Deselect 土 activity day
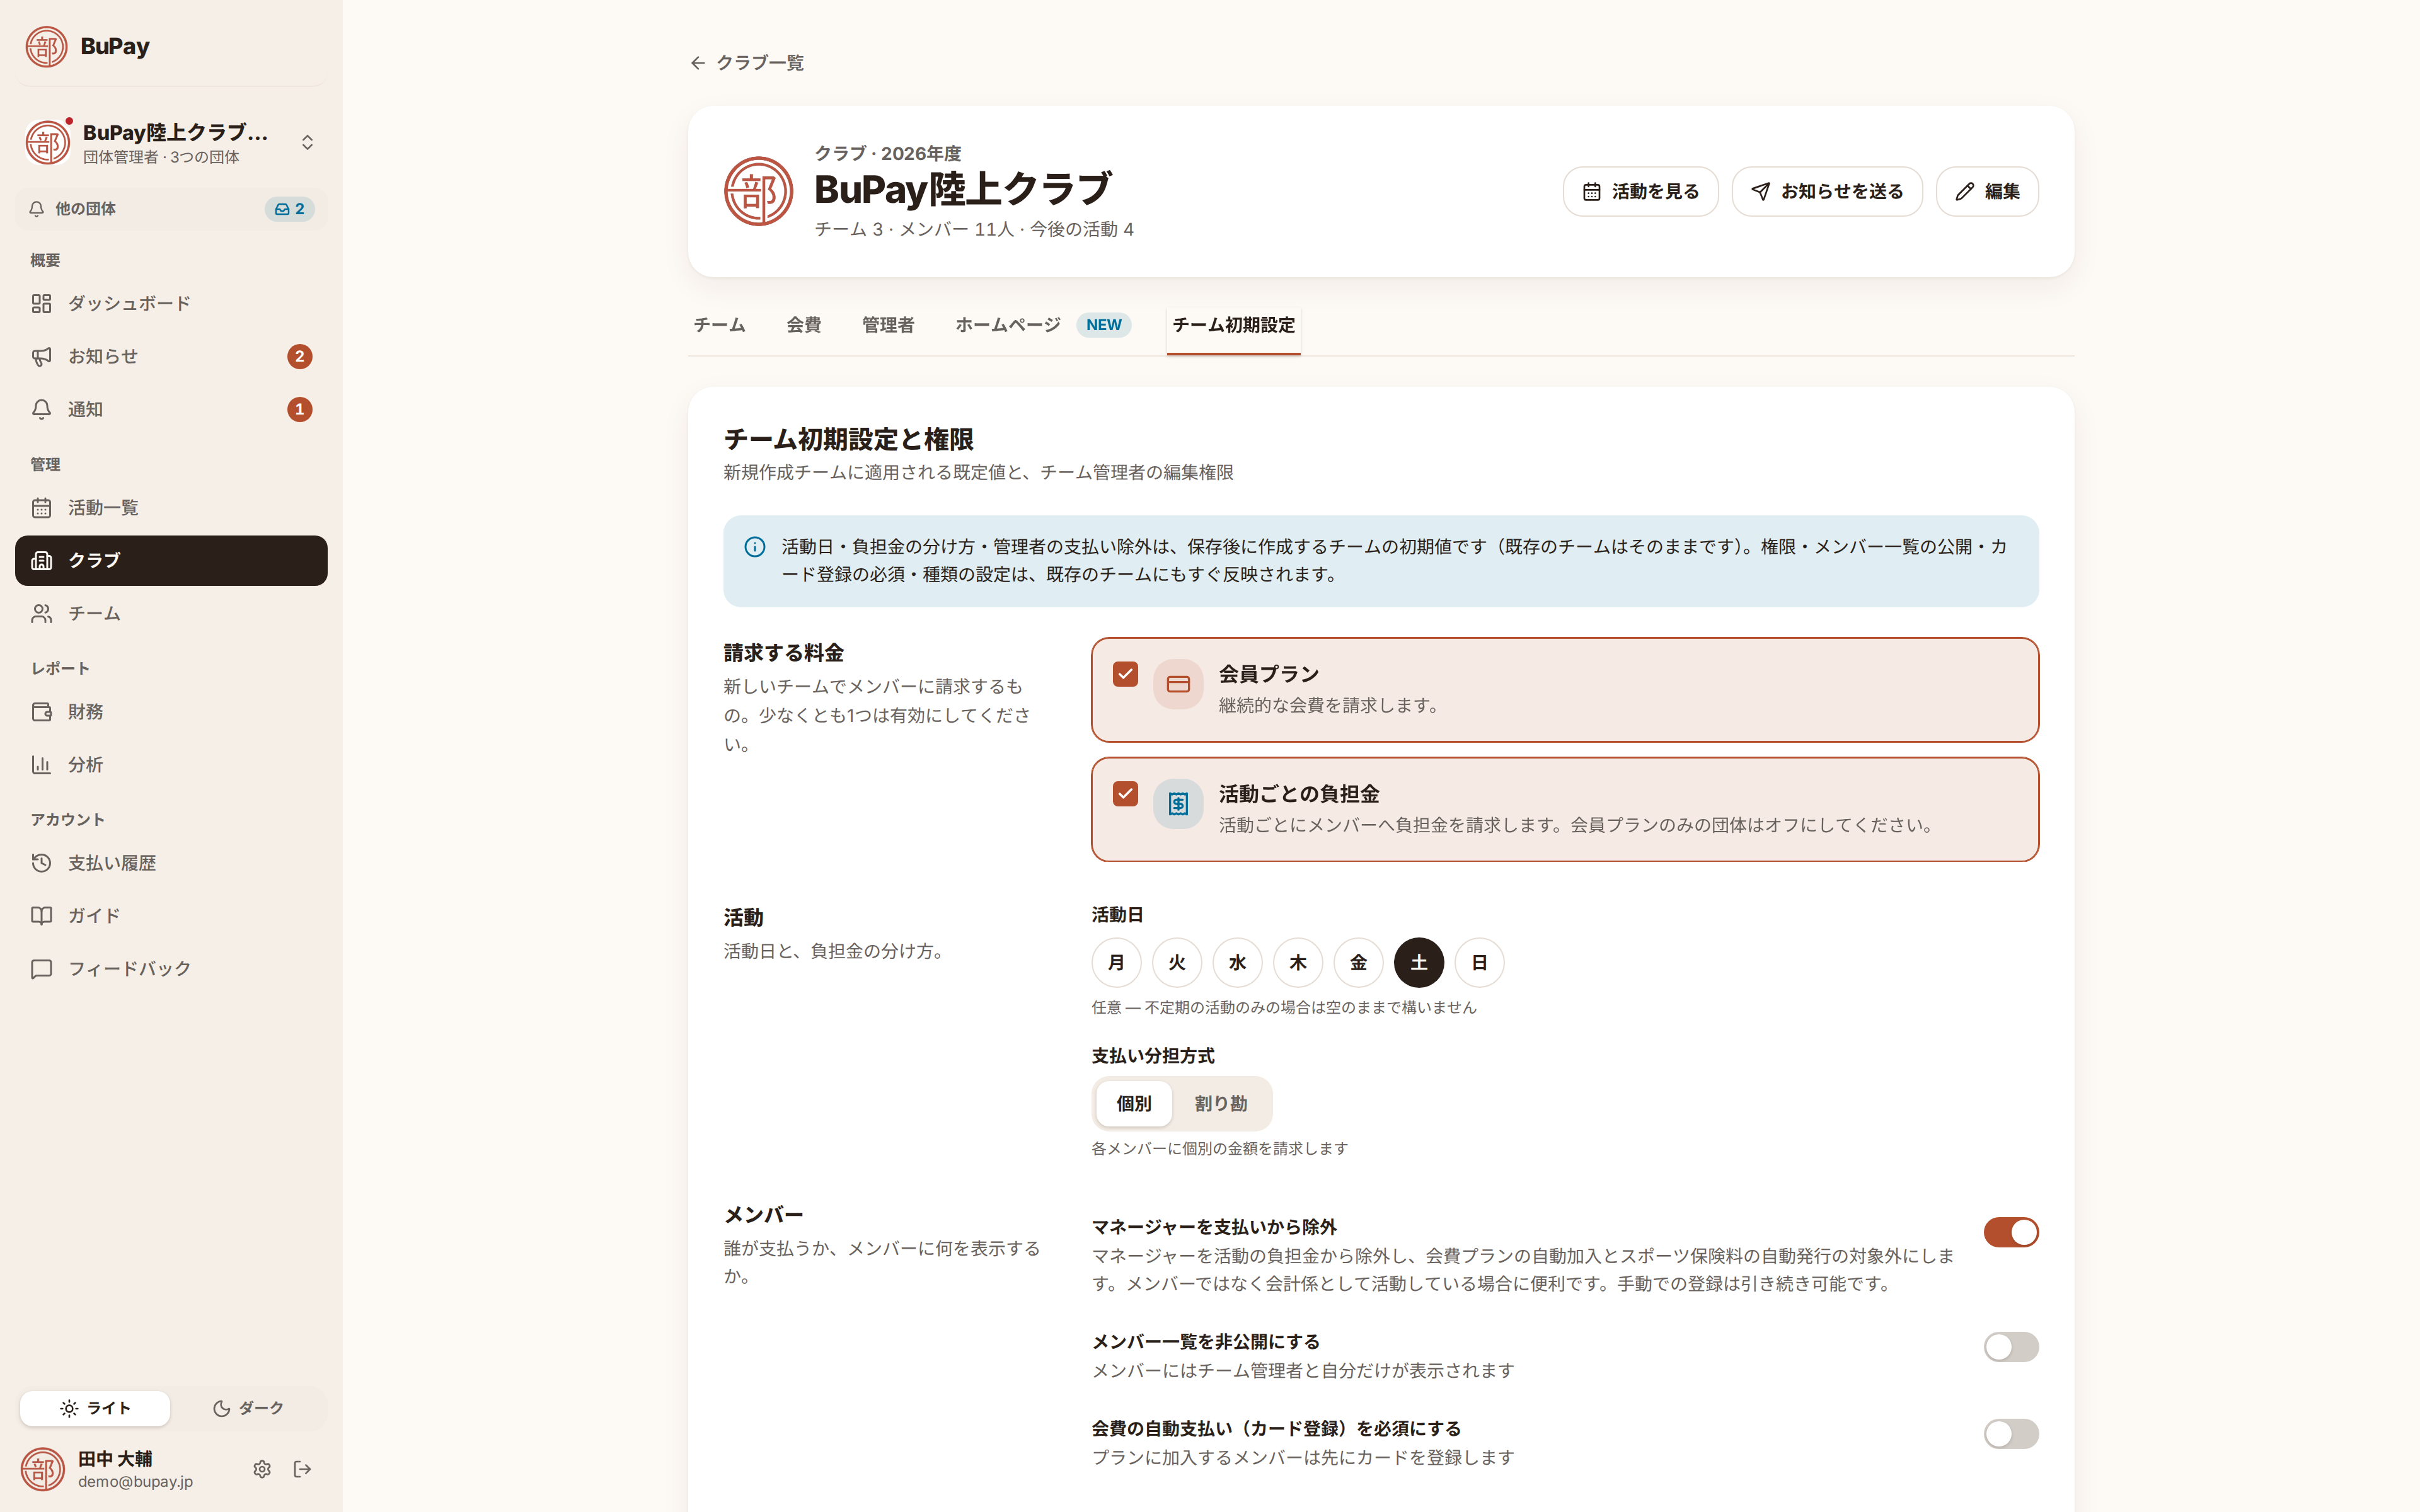 click(x=1419, y=963)
